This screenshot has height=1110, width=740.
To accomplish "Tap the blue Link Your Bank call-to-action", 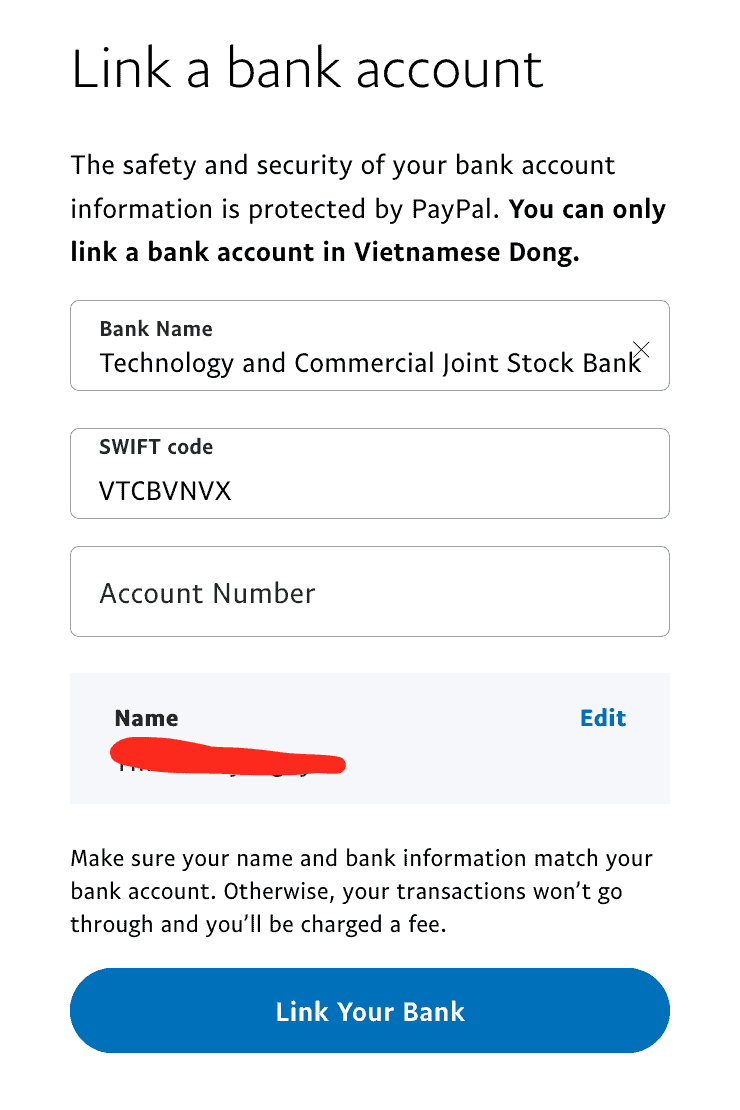I will [370, 1011].
